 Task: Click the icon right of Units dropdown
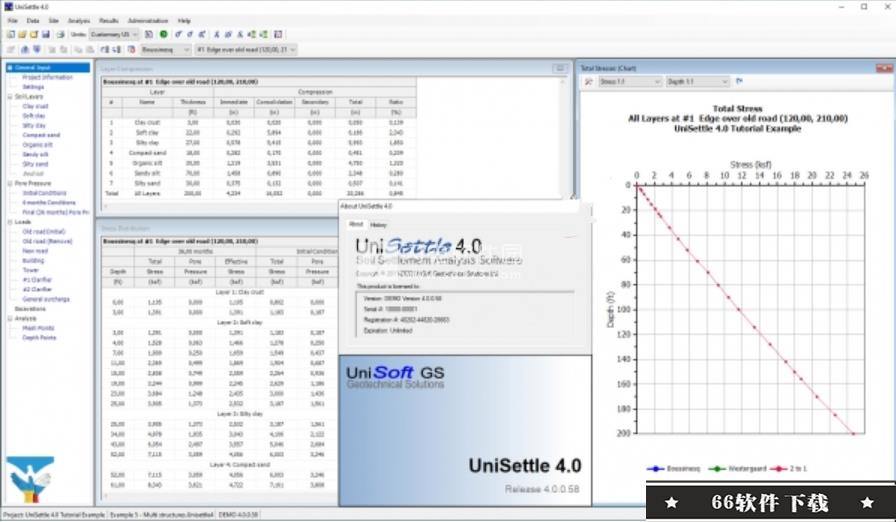(x=149, y=34)
